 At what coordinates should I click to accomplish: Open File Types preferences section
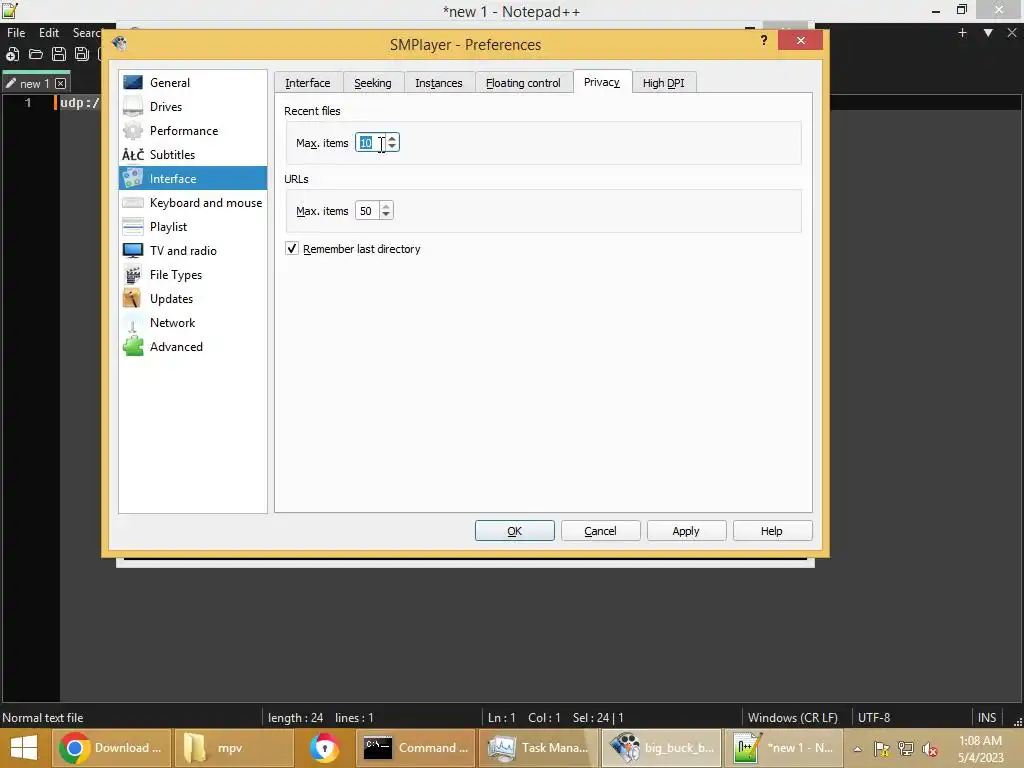coord(193,275)
